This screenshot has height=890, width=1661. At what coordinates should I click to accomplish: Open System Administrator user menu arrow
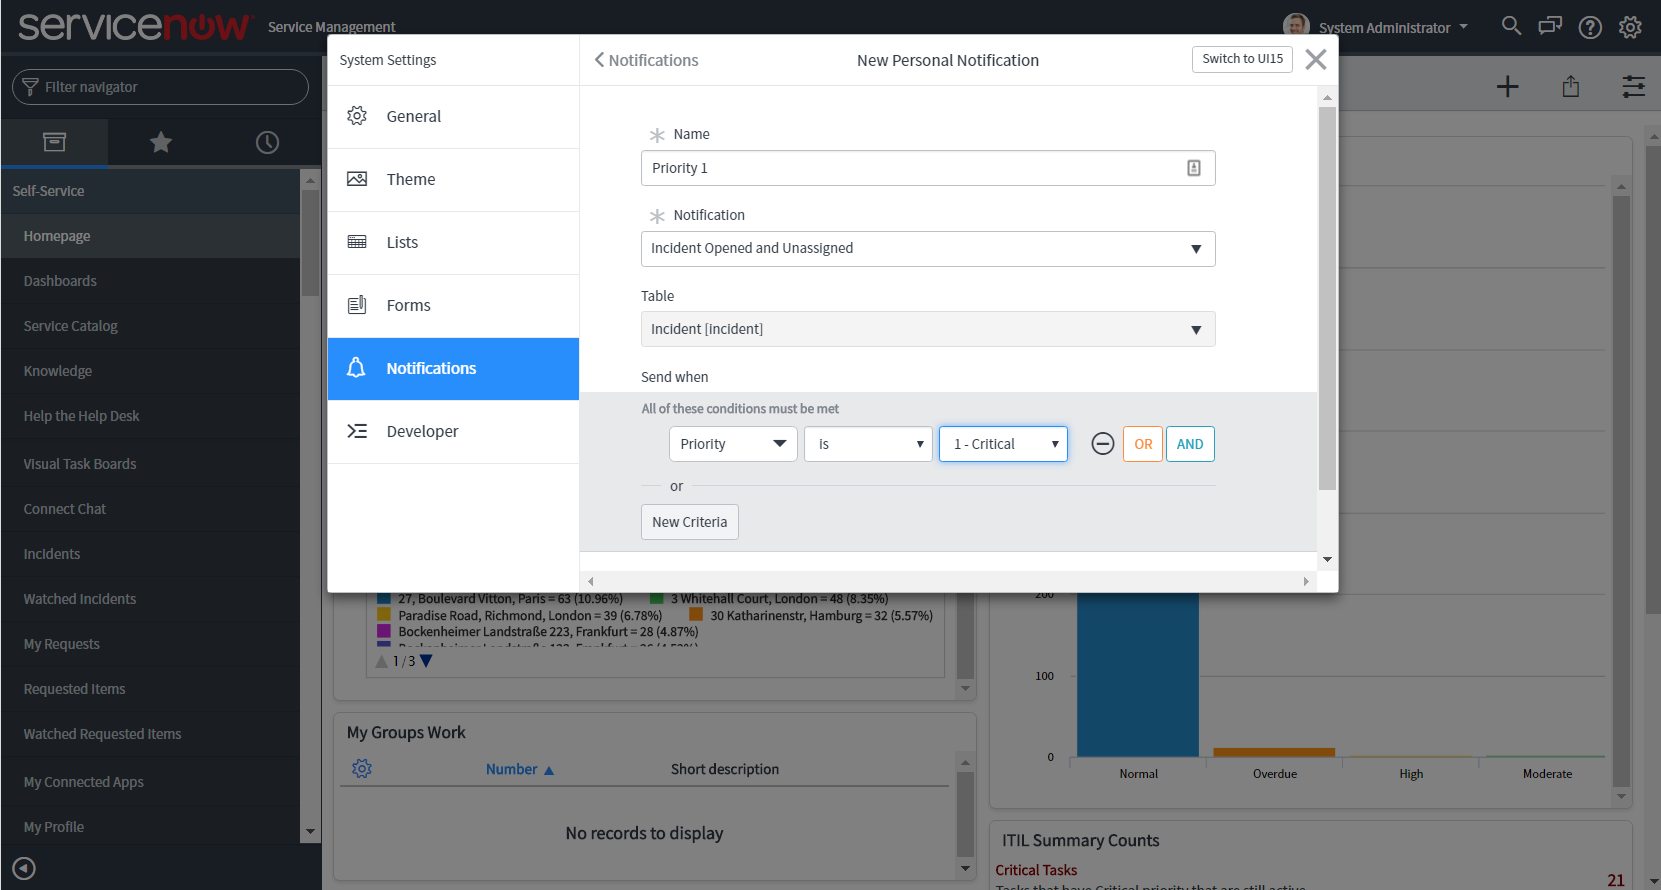(x=1464, y=27)
